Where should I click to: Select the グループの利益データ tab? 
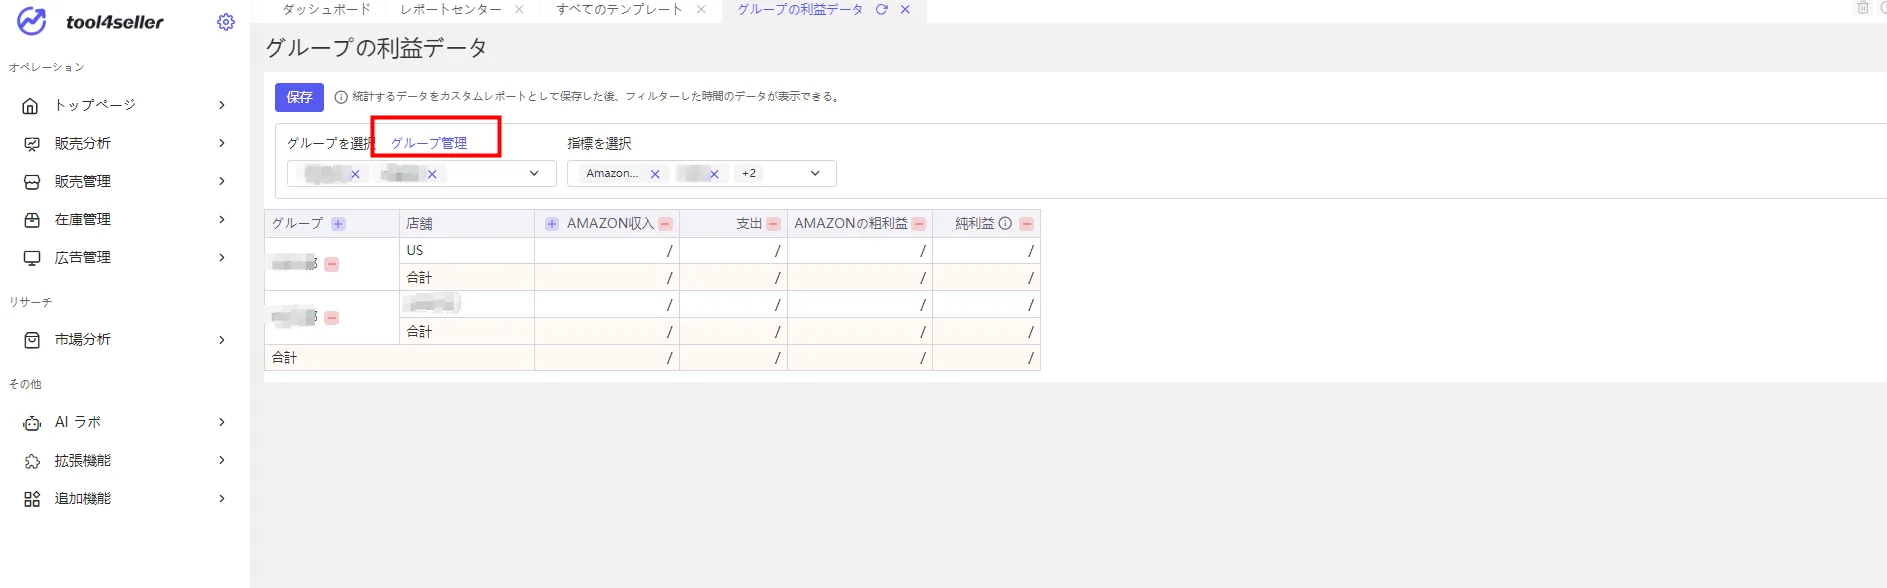pos(800,9)
